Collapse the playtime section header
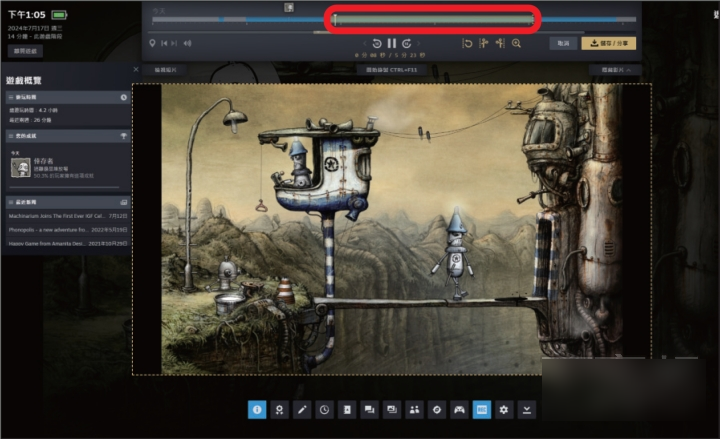 [x=68, y=97]
